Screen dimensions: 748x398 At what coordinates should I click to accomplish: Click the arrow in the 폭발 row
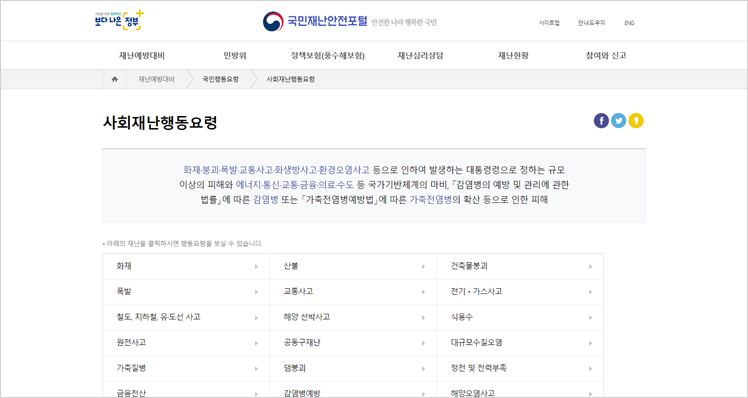coord(256,292)
